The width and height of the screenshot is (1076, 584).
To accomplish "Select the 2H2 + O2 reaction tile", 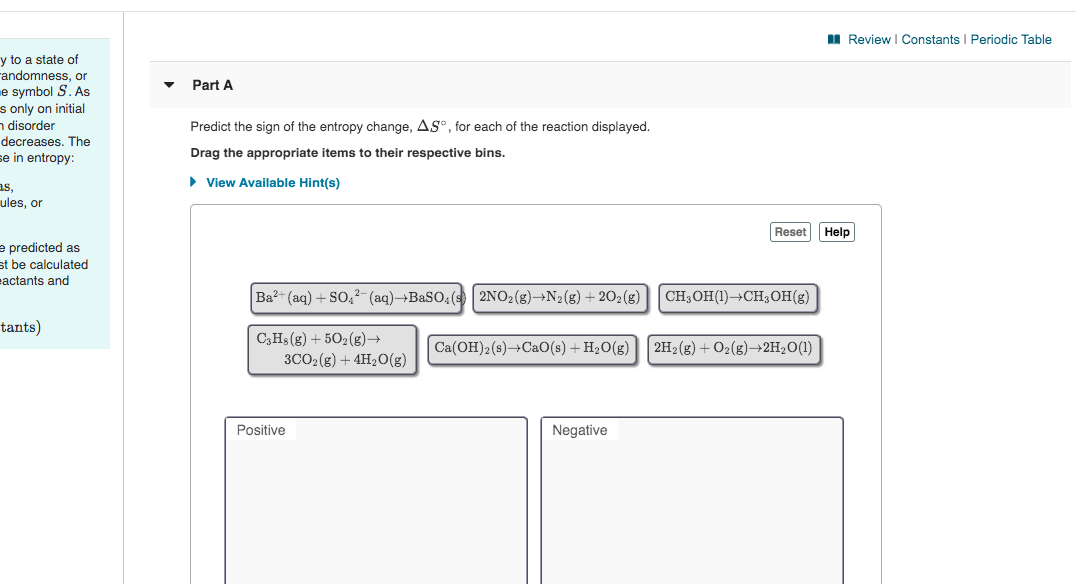I will tap(733, 350).
